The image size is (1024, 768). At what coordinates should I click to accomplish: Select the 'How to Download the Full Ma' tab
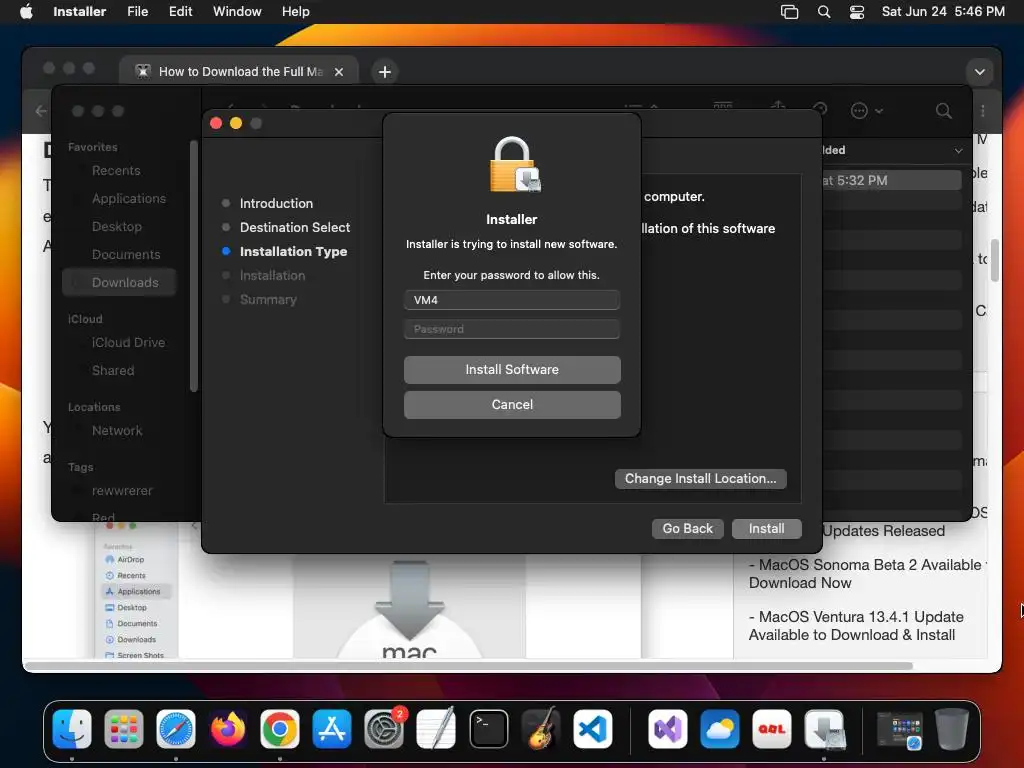pyautogui.click(x=239, y=71)
